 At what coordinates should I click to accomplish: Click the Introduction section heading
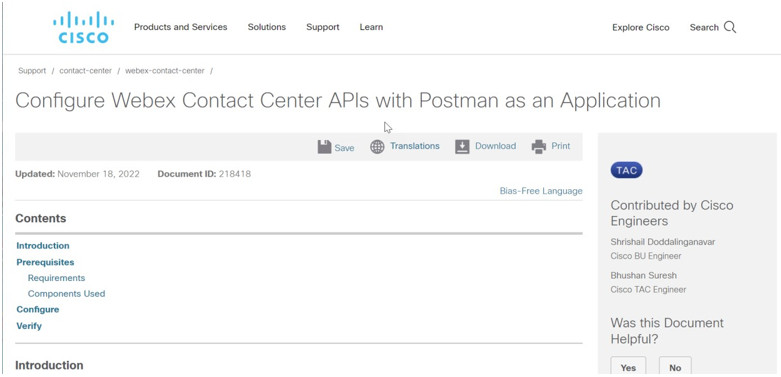tap(49, 365)
